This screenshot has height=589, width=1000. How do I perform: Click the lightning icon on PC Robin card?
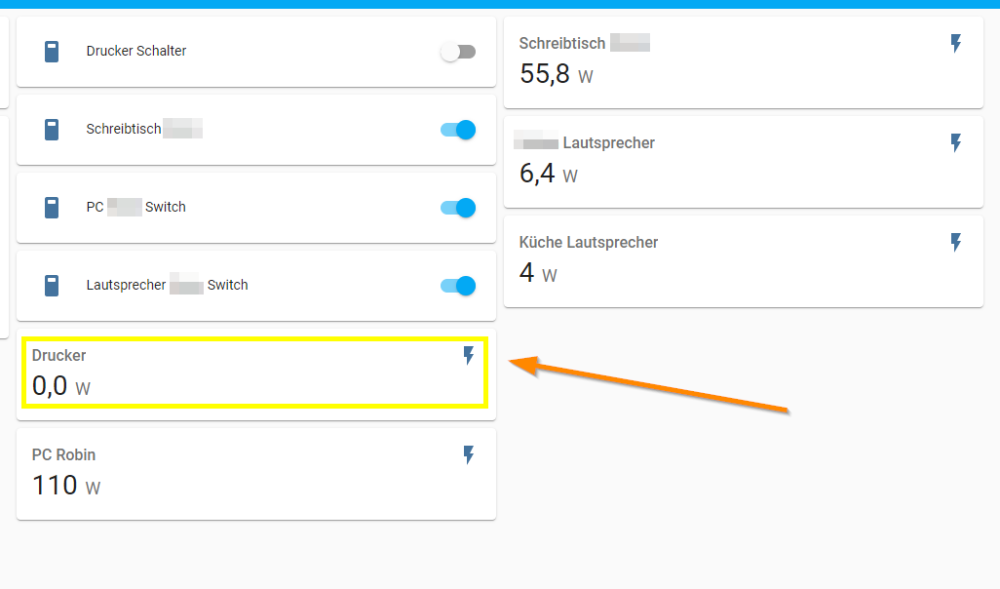(469, 454)
